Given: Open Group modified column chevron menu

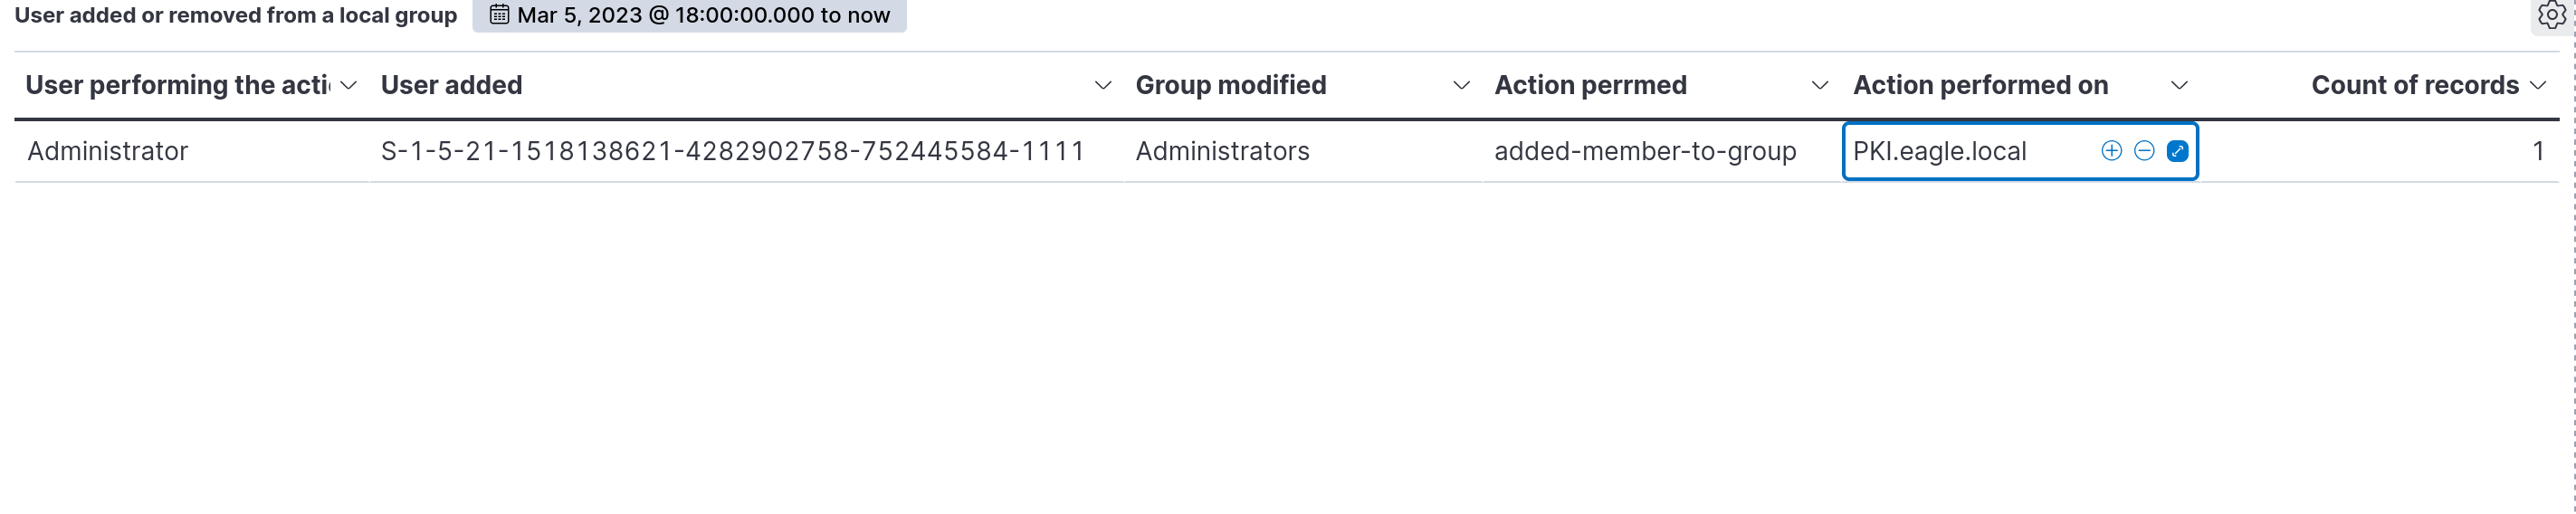Looking at the screenshot, I should point(1461,86).
